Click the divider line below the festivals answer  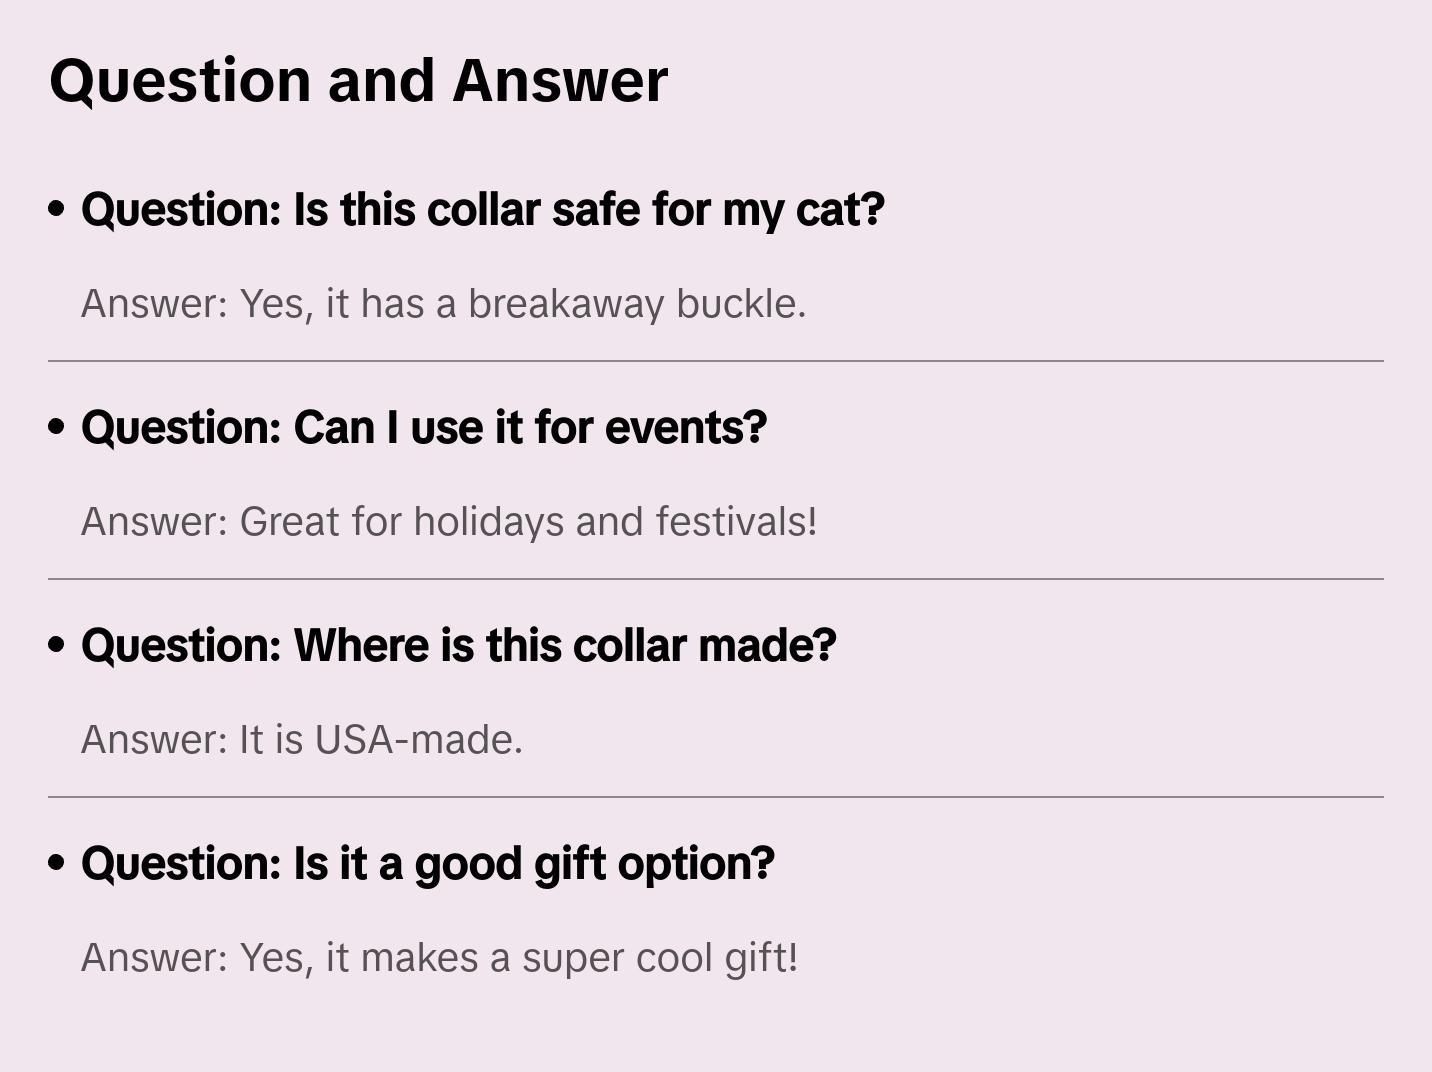[x=716, y=579]
